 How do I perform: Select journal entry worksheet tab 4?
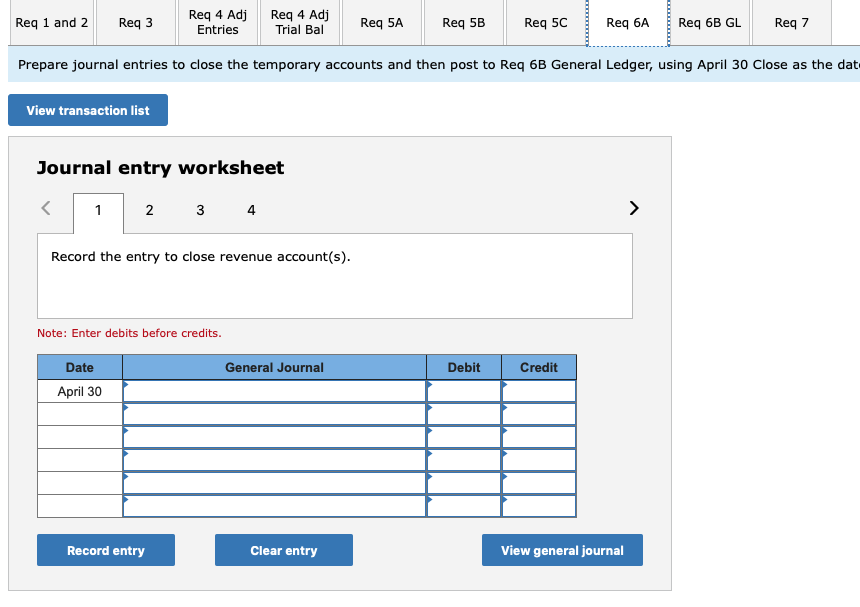tap(251, 211)
